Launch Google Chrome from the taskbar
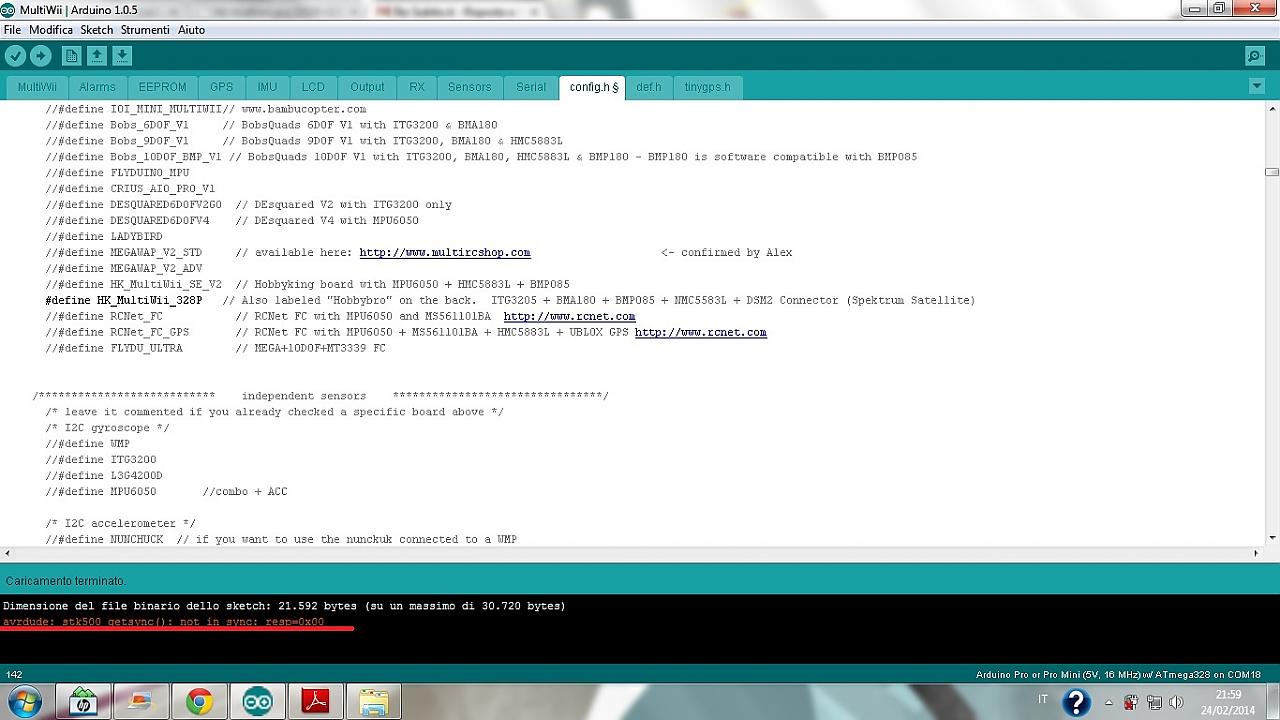This screenshot has width=1280, height=720. 199,702
